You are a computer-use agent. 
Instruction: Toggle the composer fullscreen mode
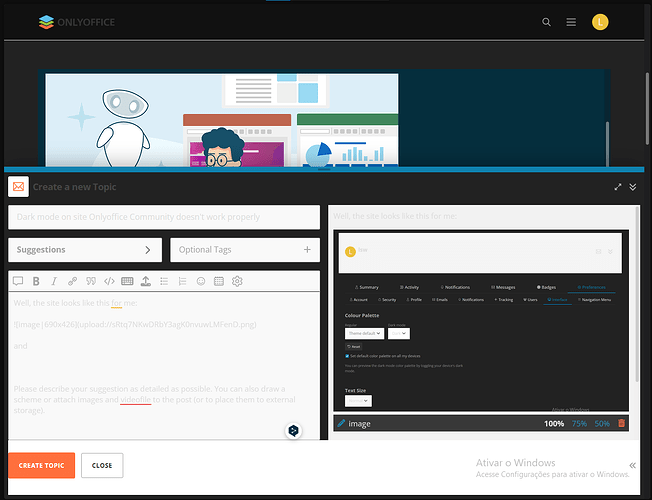pos(618,187)
